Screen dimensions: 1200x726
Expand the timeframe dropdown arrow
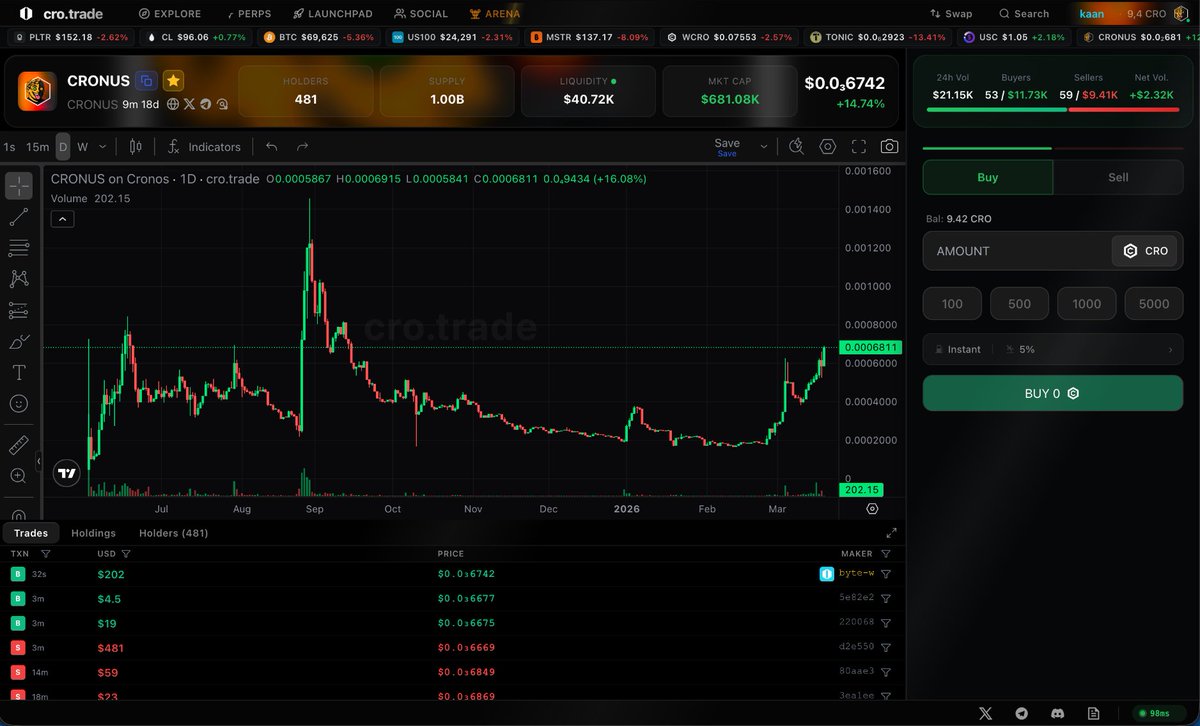tap(103, 147)
